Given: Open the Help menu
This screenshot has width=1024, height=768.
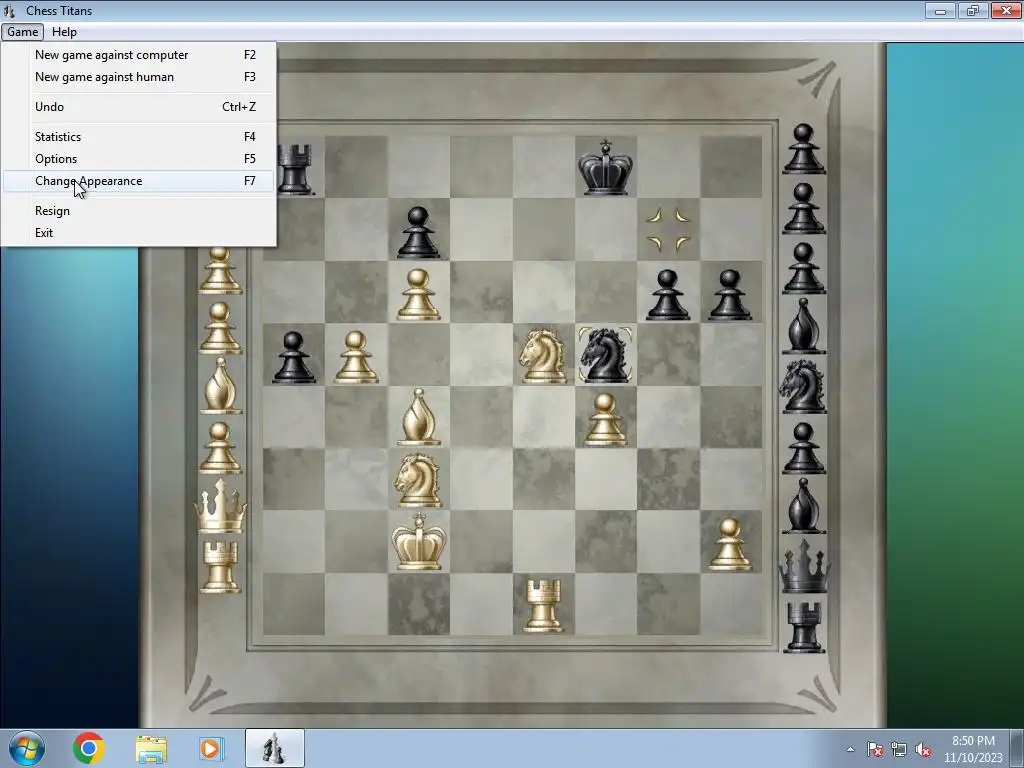Looking at the screenshot, I should 64,32.
